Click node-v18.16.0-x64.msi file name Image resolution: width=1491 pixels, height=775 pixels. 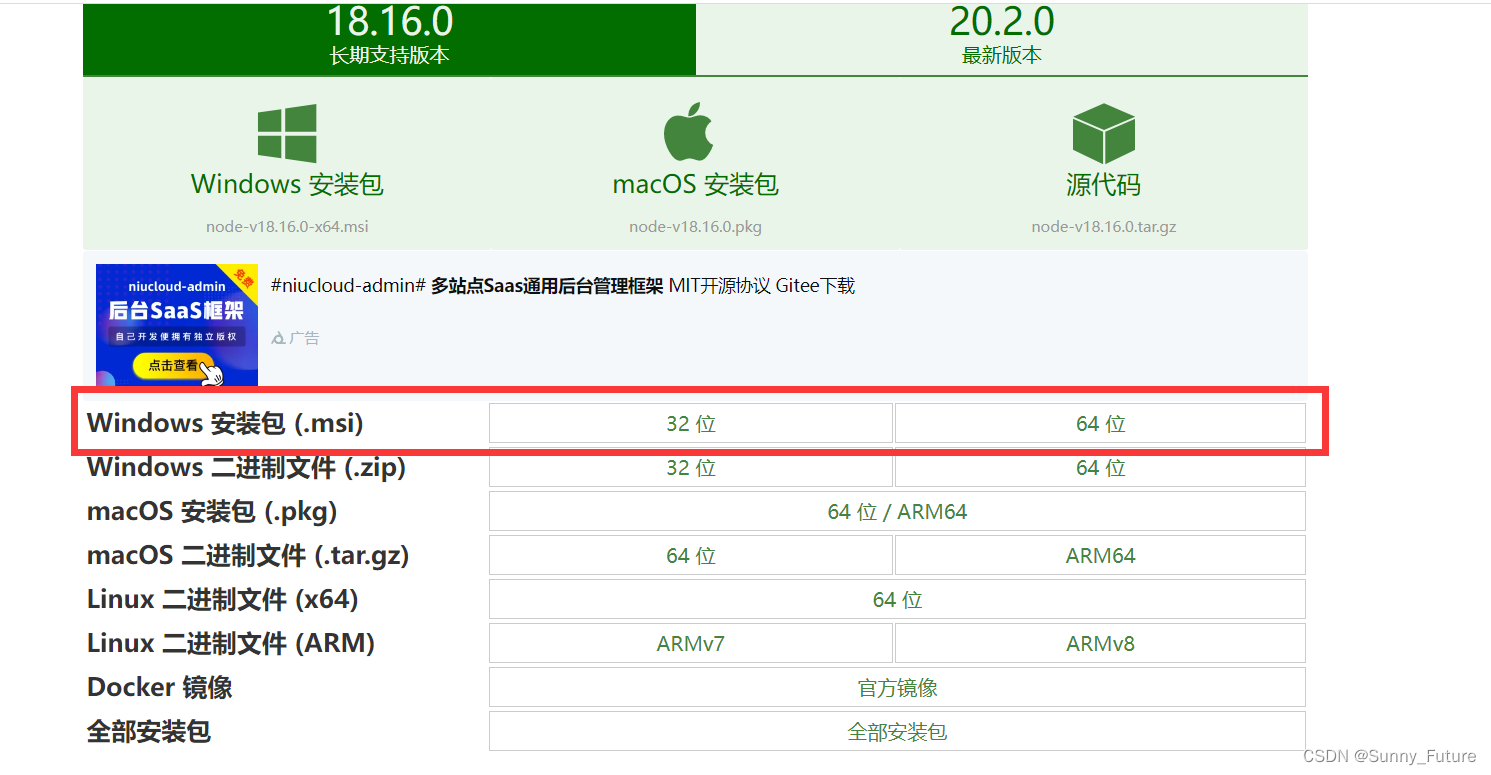click(x=287, y=227)
